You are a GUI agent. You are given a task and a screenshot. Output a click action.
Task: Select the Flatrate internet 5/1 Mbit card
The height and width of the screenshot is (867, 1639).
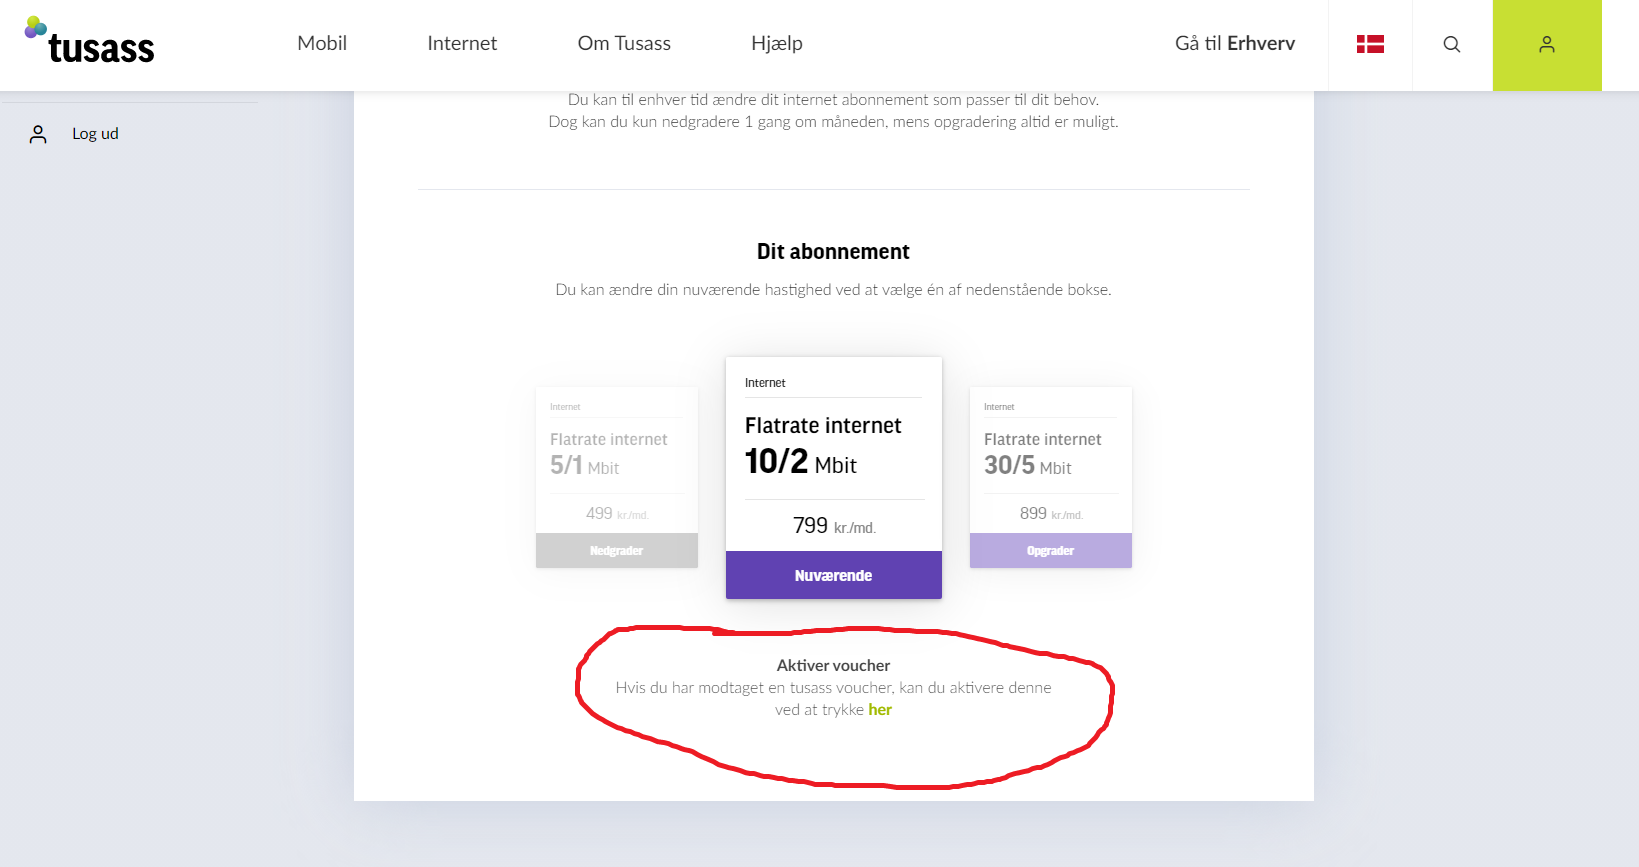pyautogui.click(x=617, y=477)
